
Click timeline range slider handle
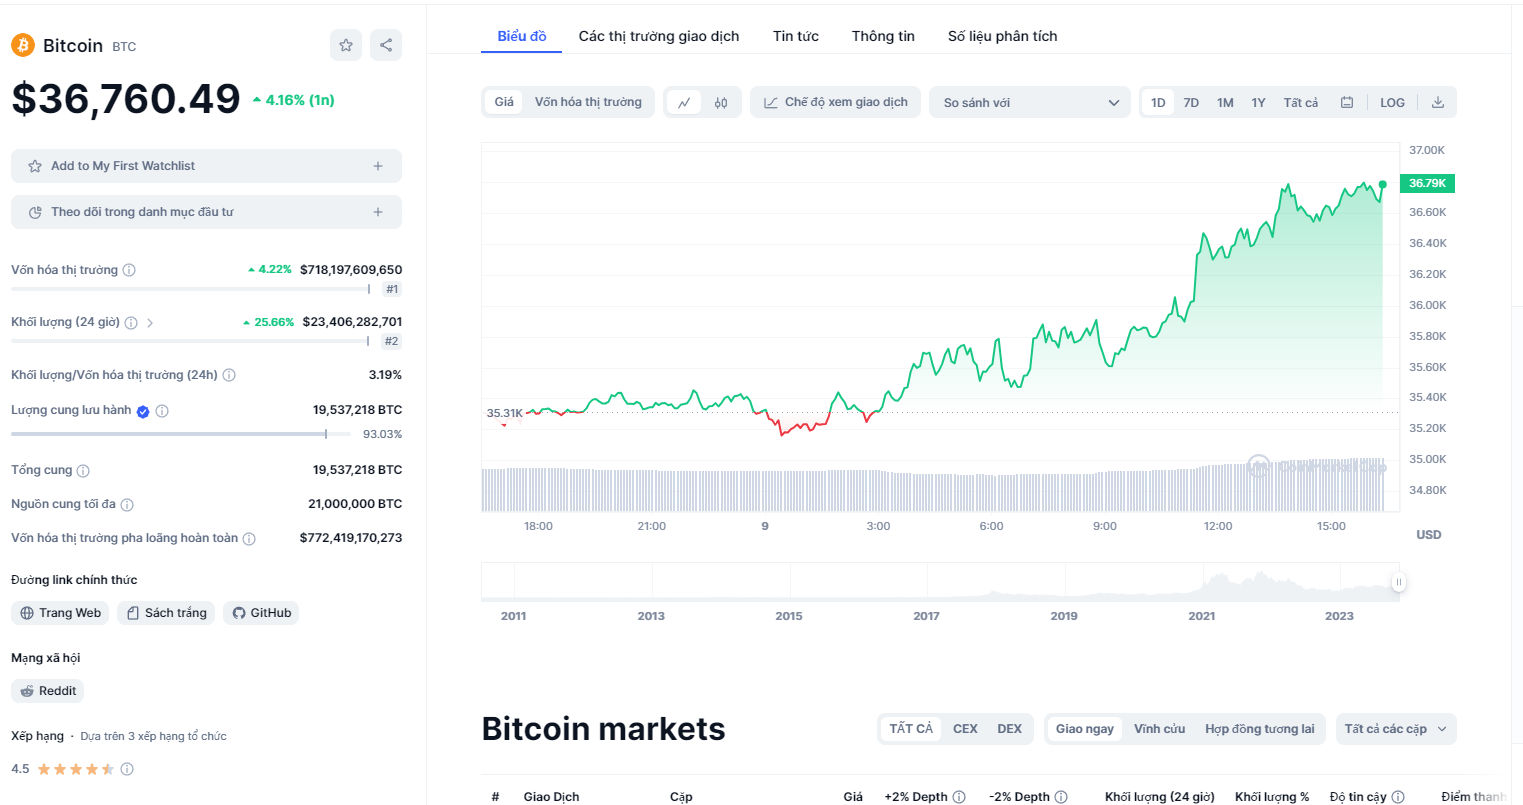1398,582
